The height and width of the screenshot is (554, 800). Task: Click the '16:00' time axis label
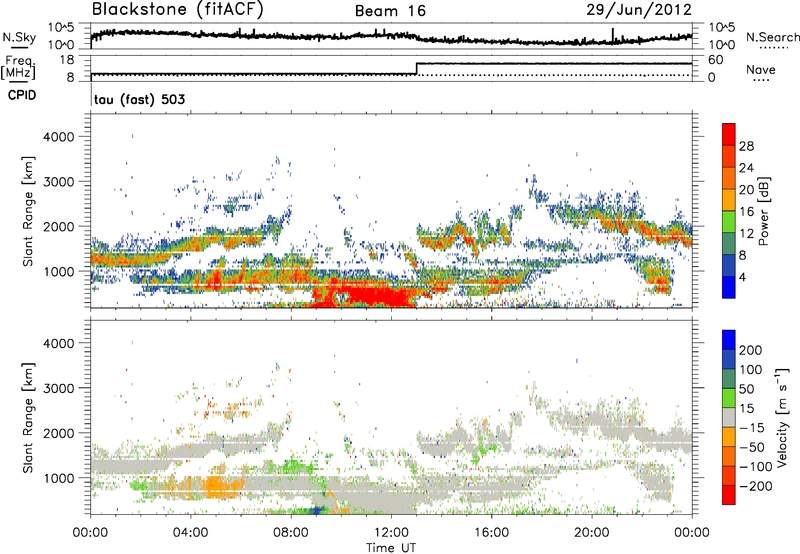click(491, 533)
